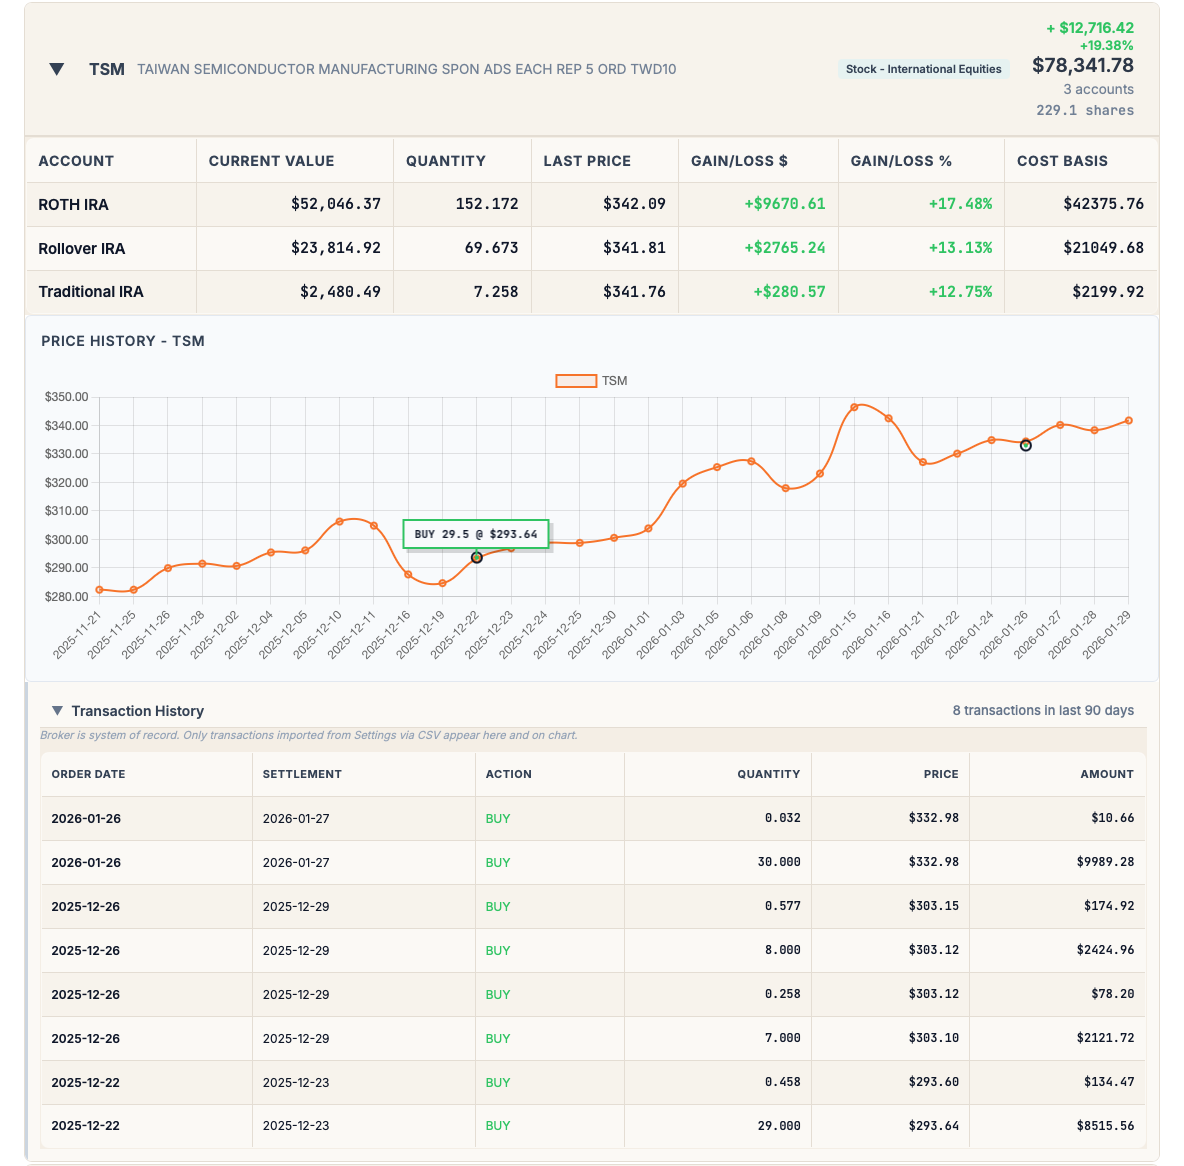Click the 8 transactions in last 90 days link
Viewport: 1184px width, 1166px height.
[1043, 710]
